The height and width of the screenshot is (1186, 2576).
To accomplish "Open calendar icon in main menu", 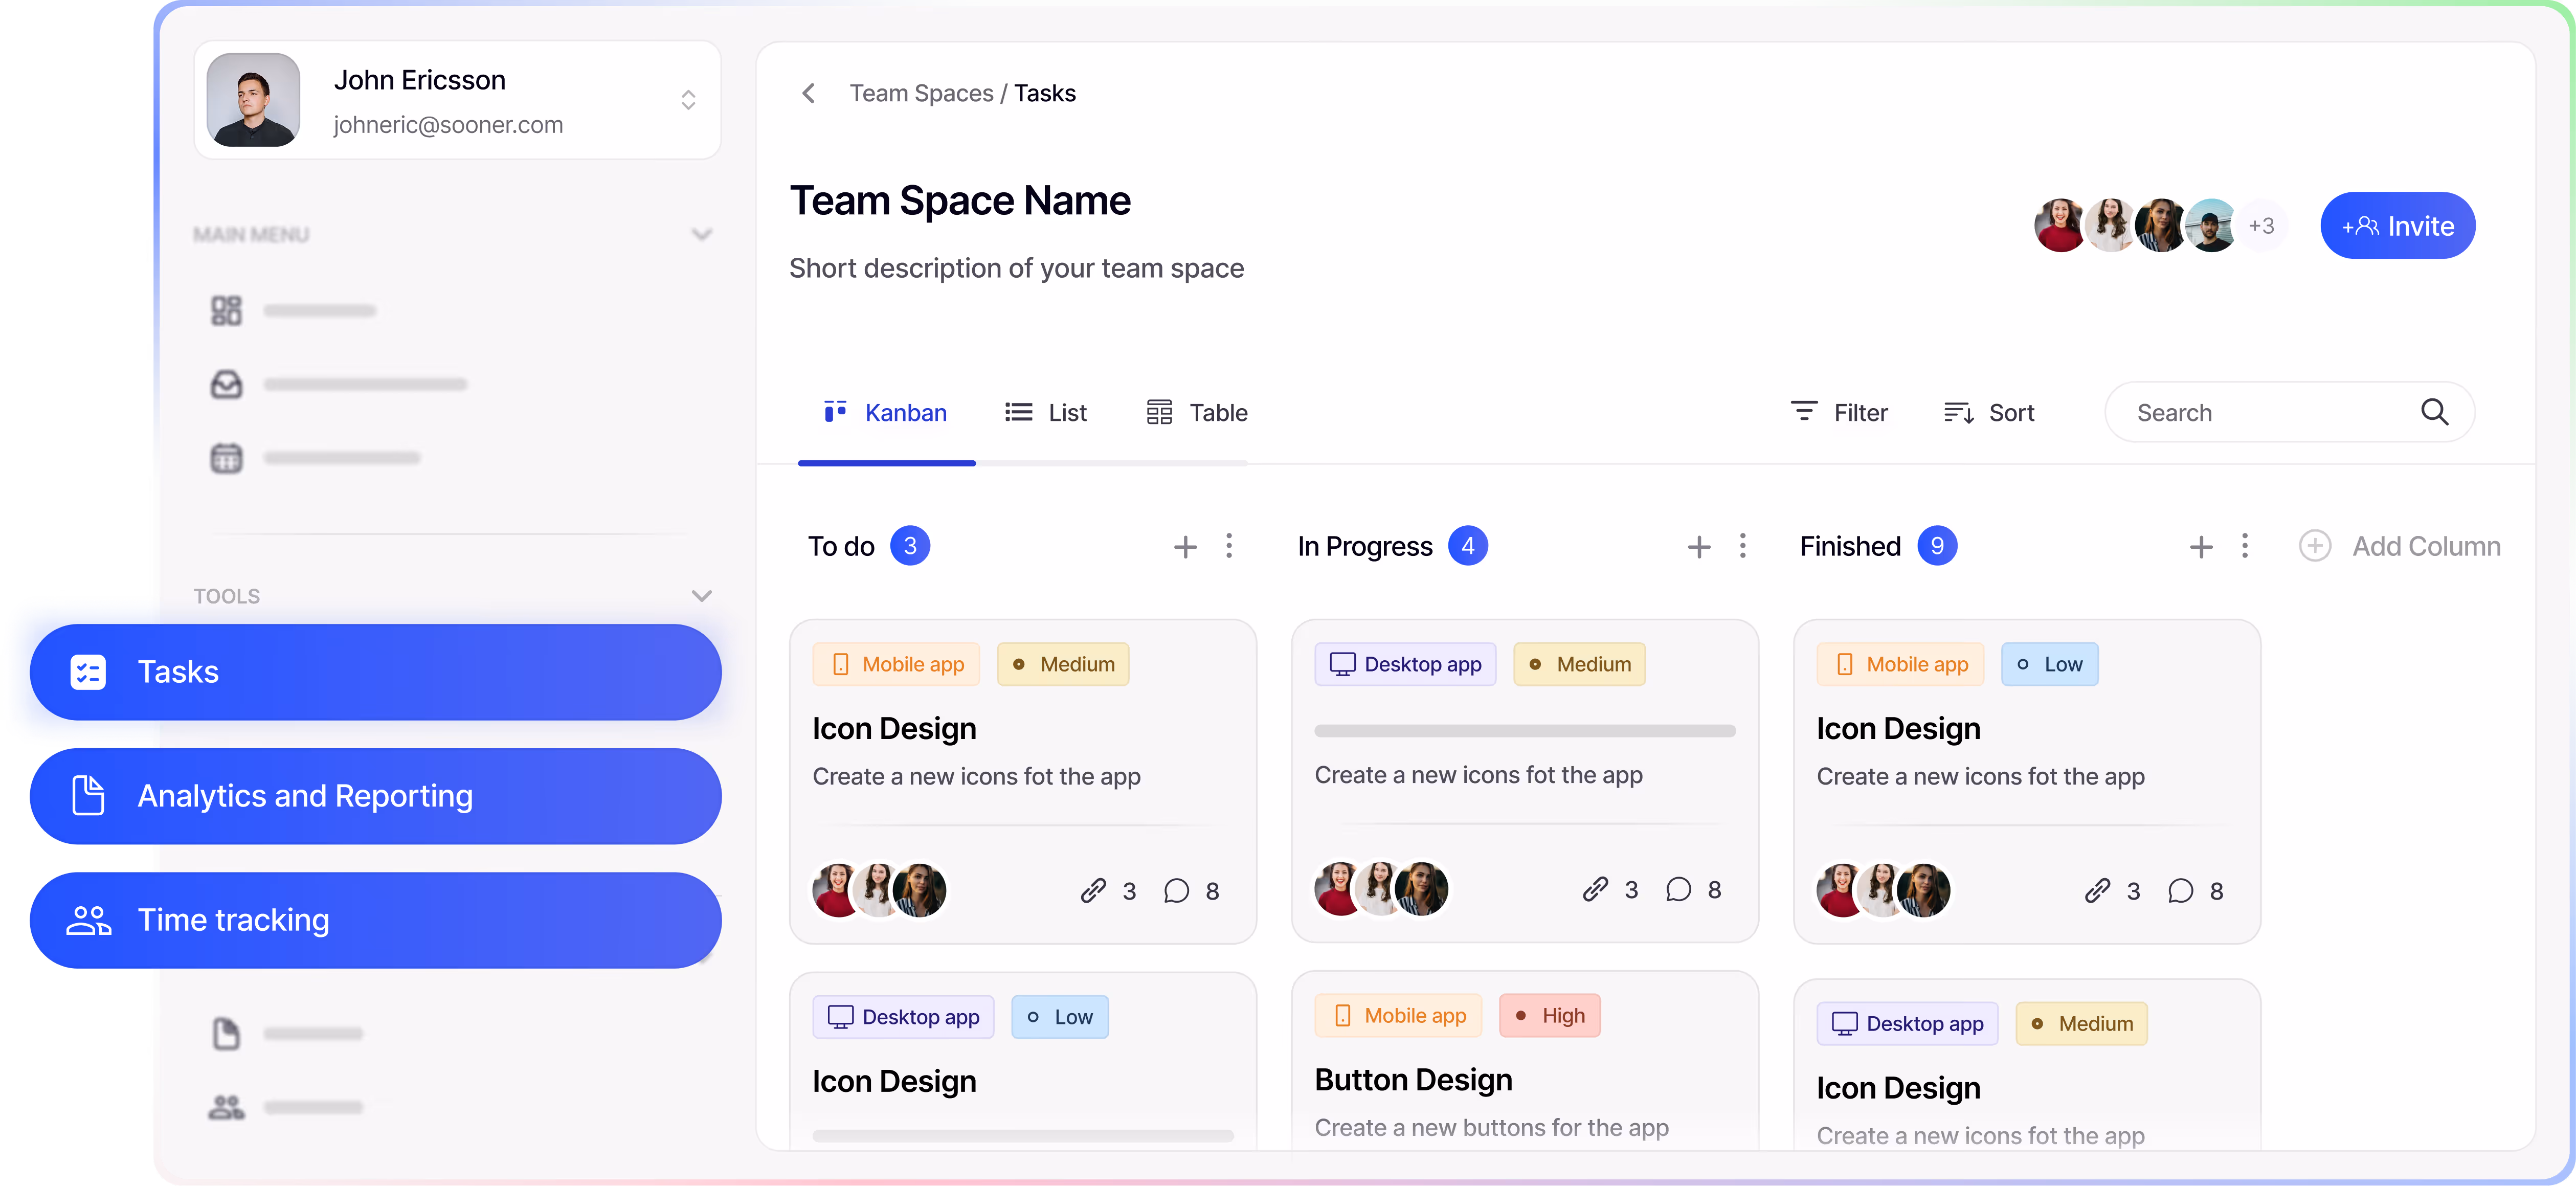I will tap(226, 458).
